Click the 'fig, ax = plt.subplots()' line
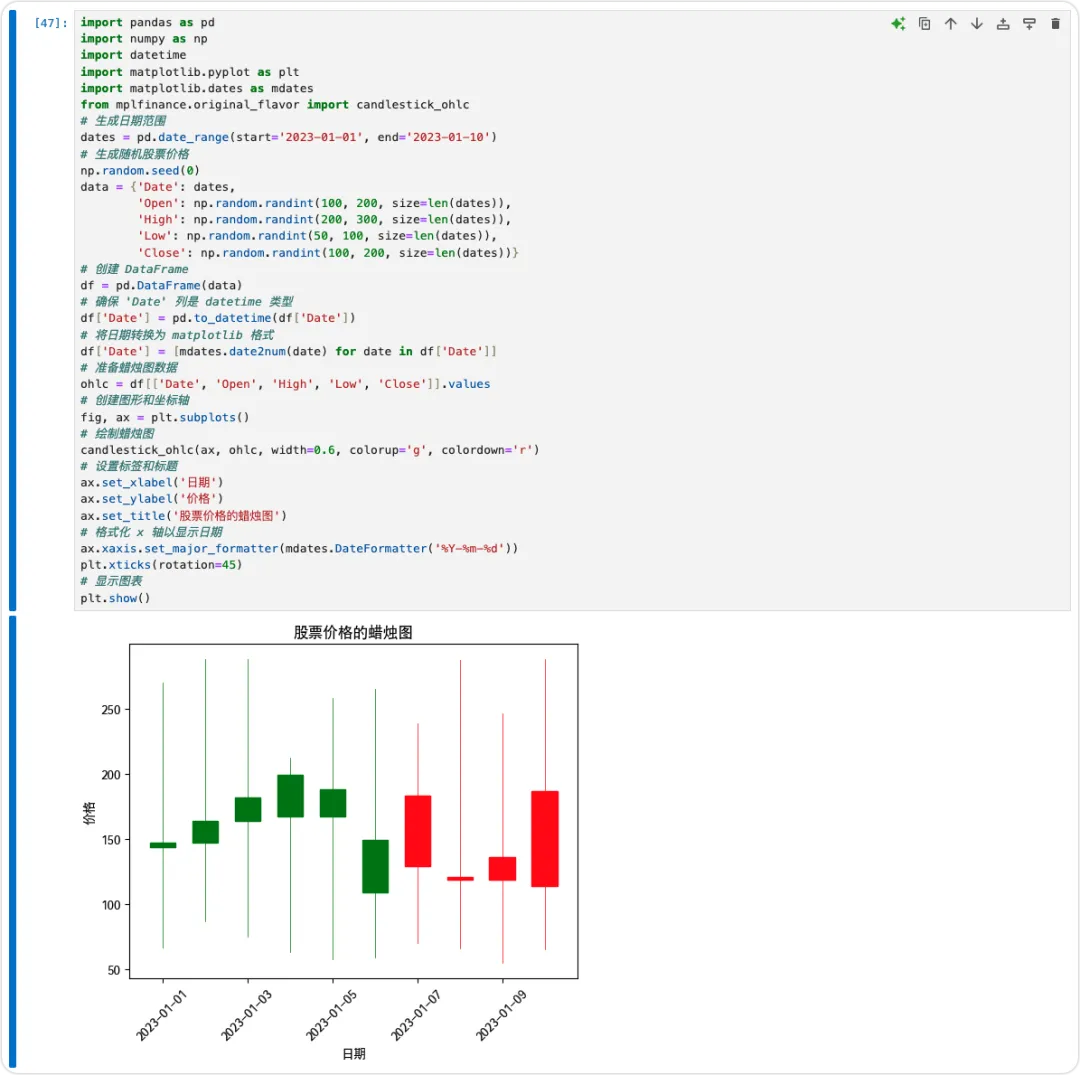The width and height of the screenshot is (1080, 1075). (x=165, y=418)
